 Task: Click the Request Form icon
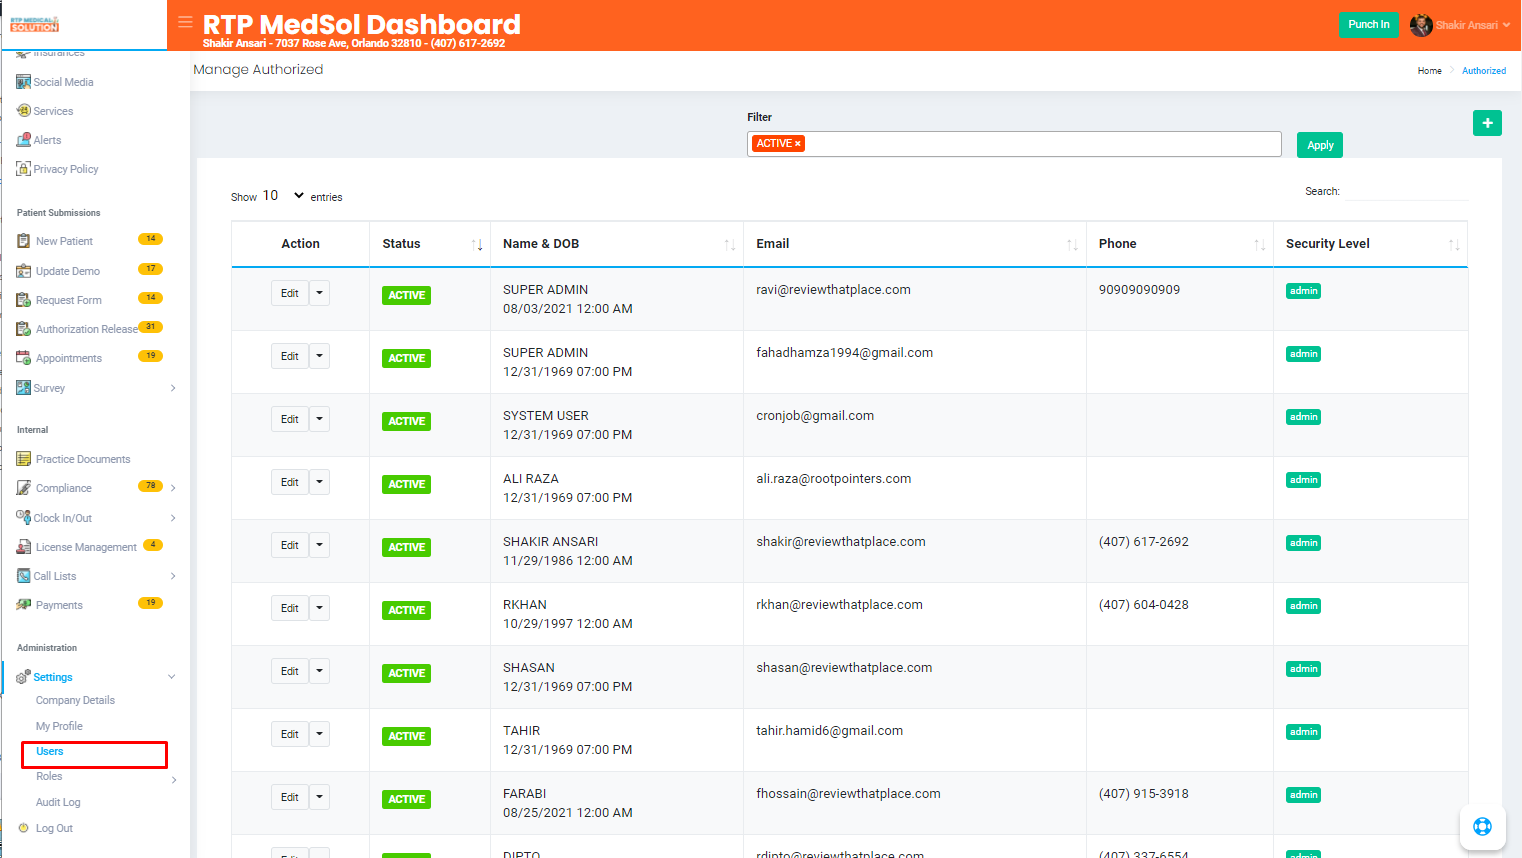coord(23,300)
